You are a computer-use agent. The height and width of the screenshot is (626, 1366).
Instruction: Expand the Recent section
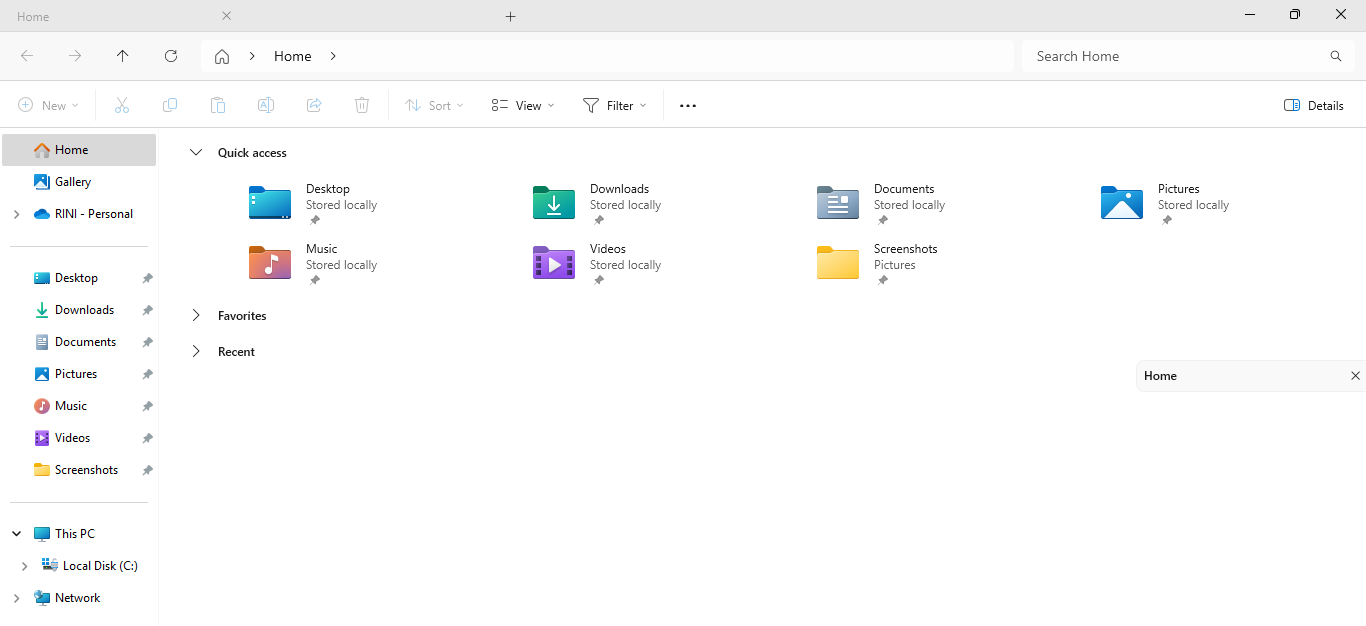196,352
